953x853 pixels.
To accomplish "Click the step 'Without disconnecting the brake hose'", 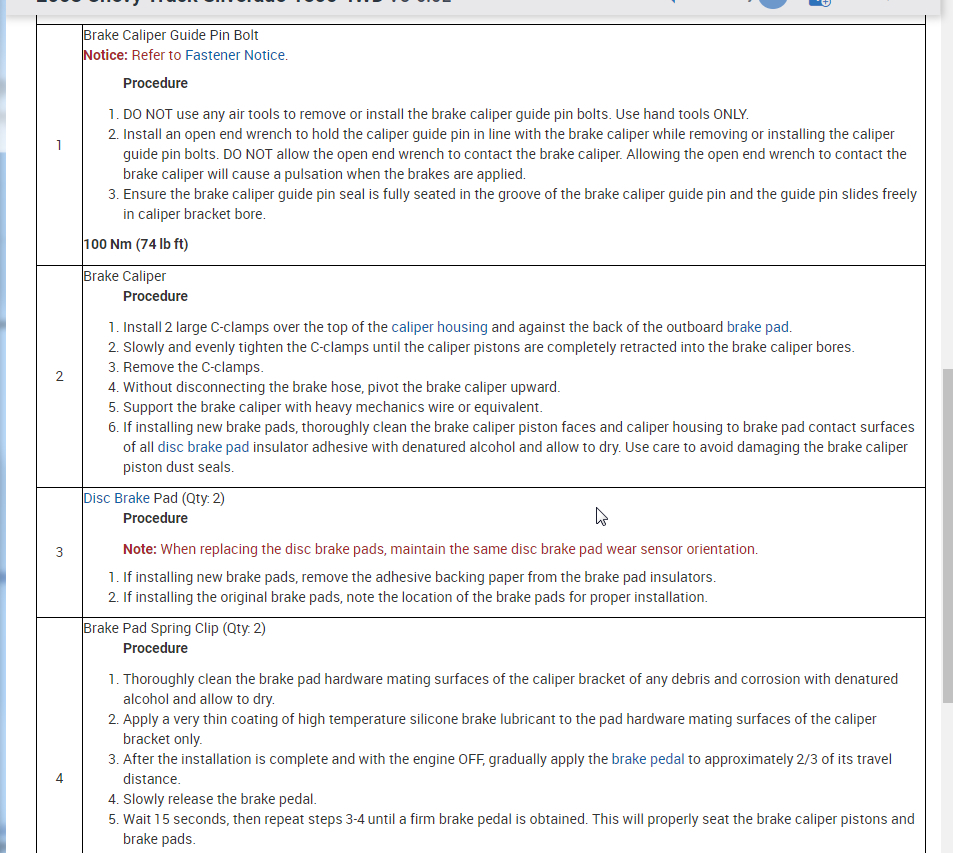I will pyautogui.click(x=342, y=387).
